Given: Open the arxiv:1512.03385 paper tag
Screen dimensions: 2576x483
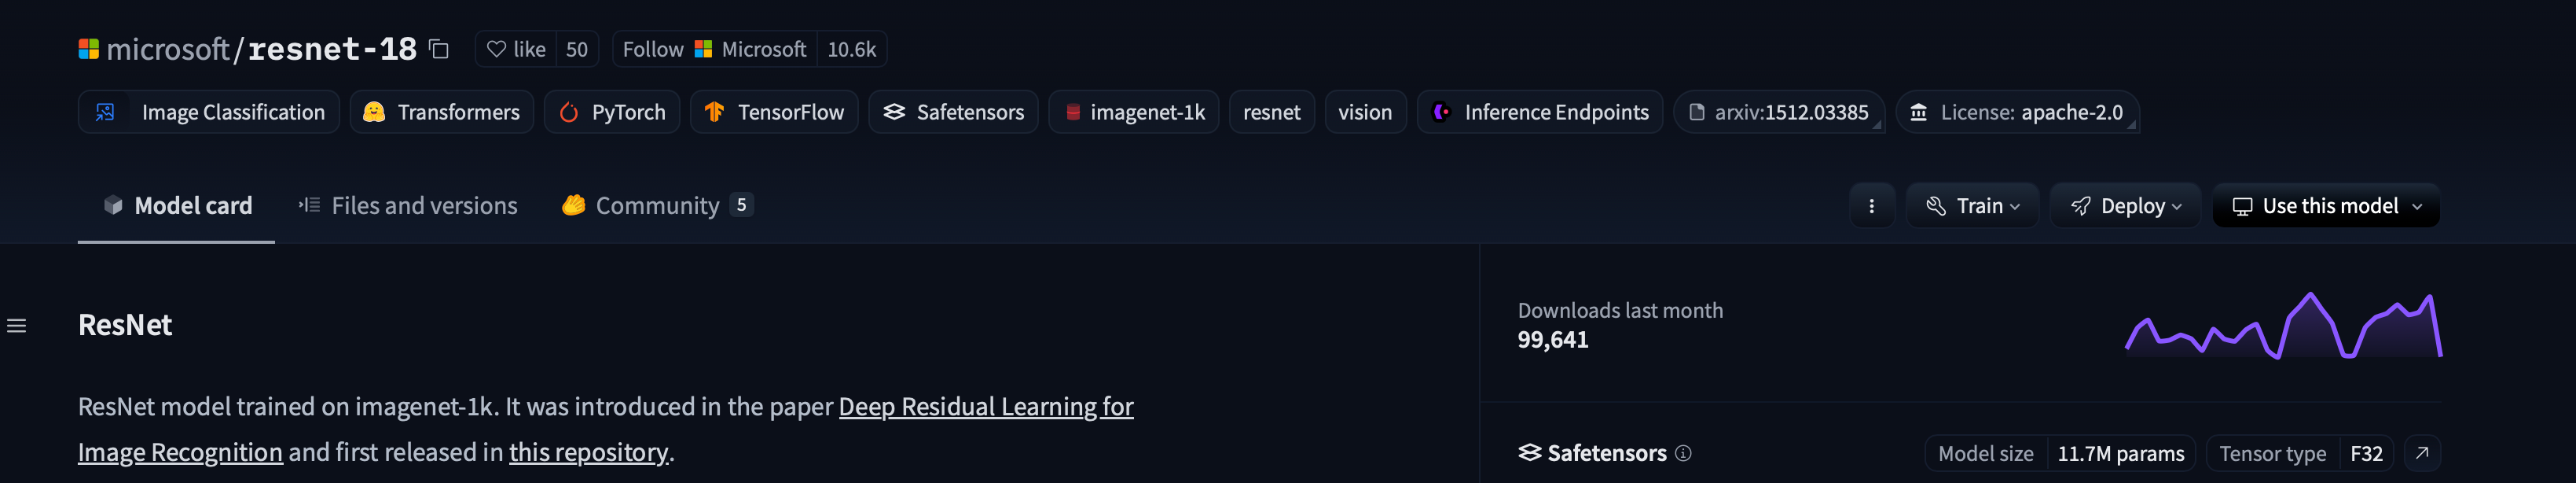Looking at the screenshot, I should (1779, 112).
